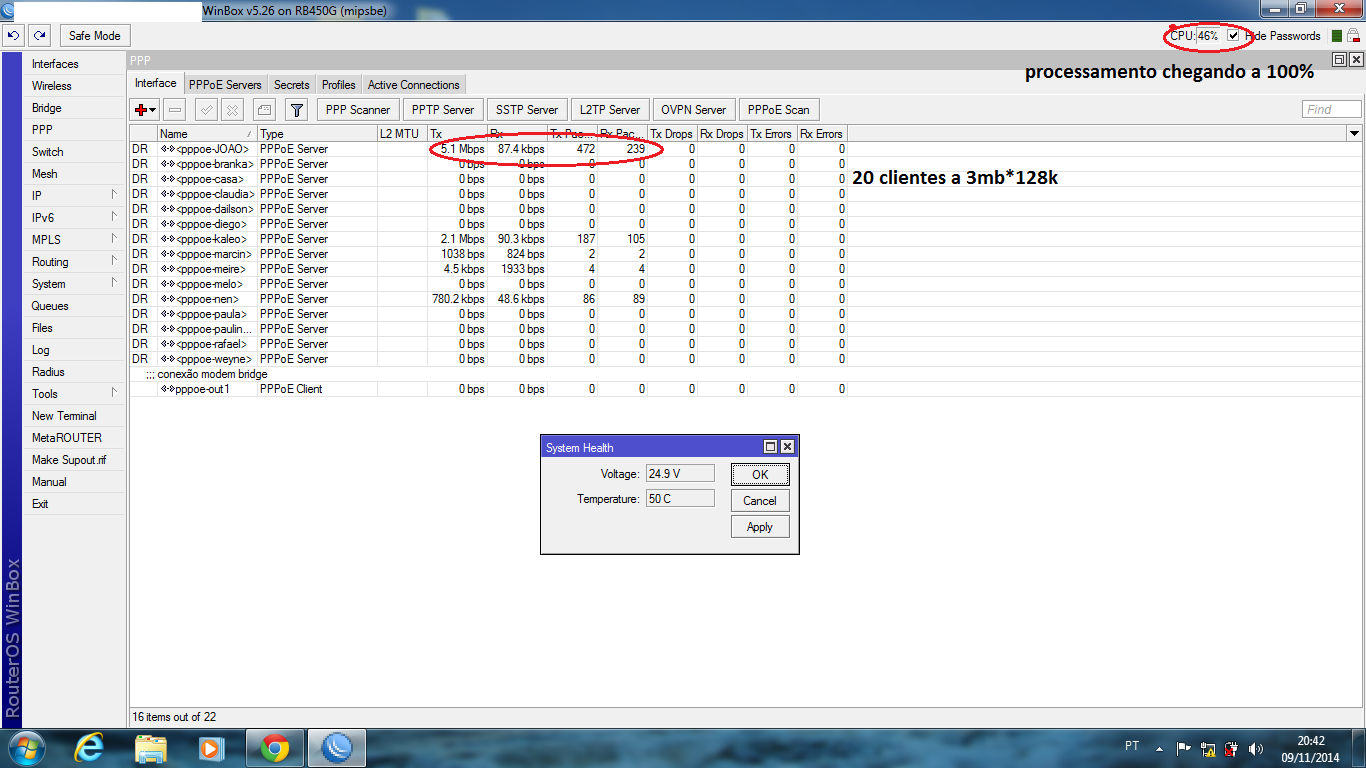Click the System Health dialog restore button
This screenshot has height=768, width=1366.
771,447
